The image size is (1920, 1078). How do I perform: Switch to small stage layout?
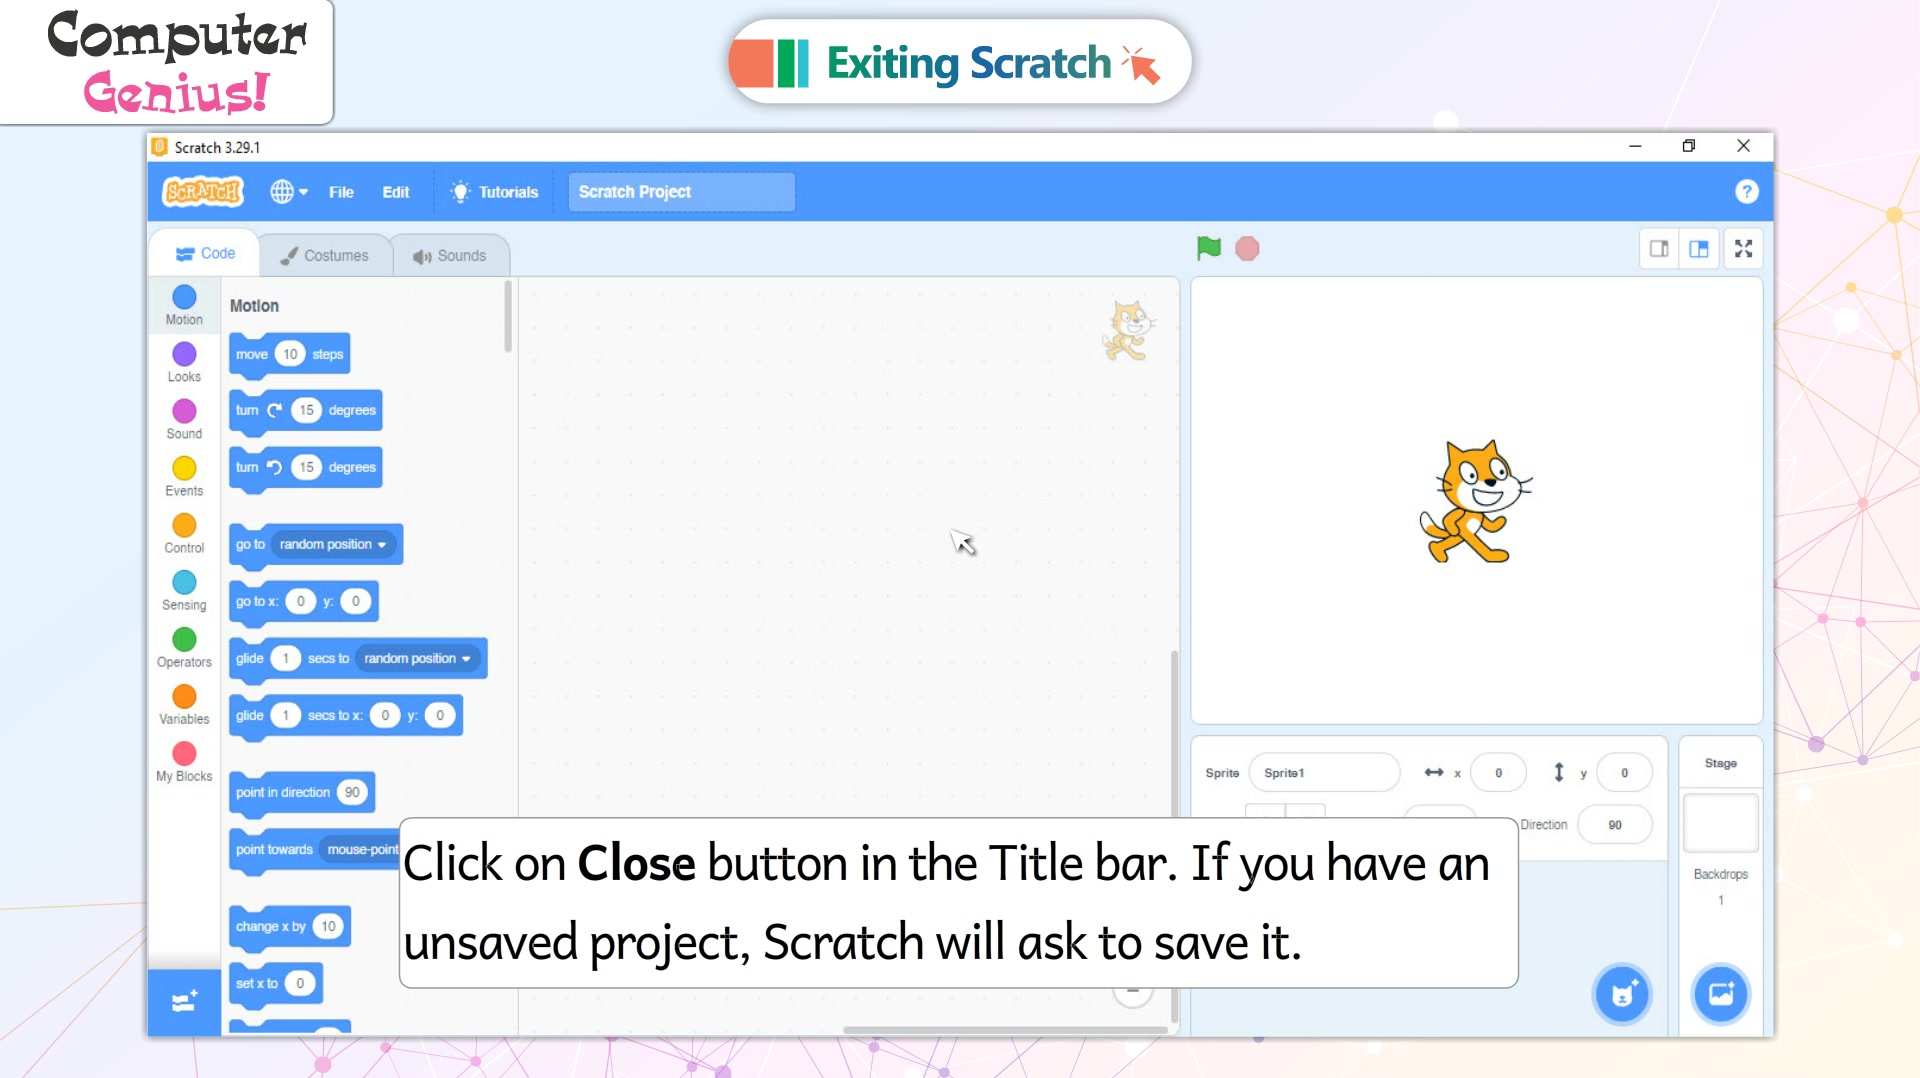click(x=1659, y=249)
